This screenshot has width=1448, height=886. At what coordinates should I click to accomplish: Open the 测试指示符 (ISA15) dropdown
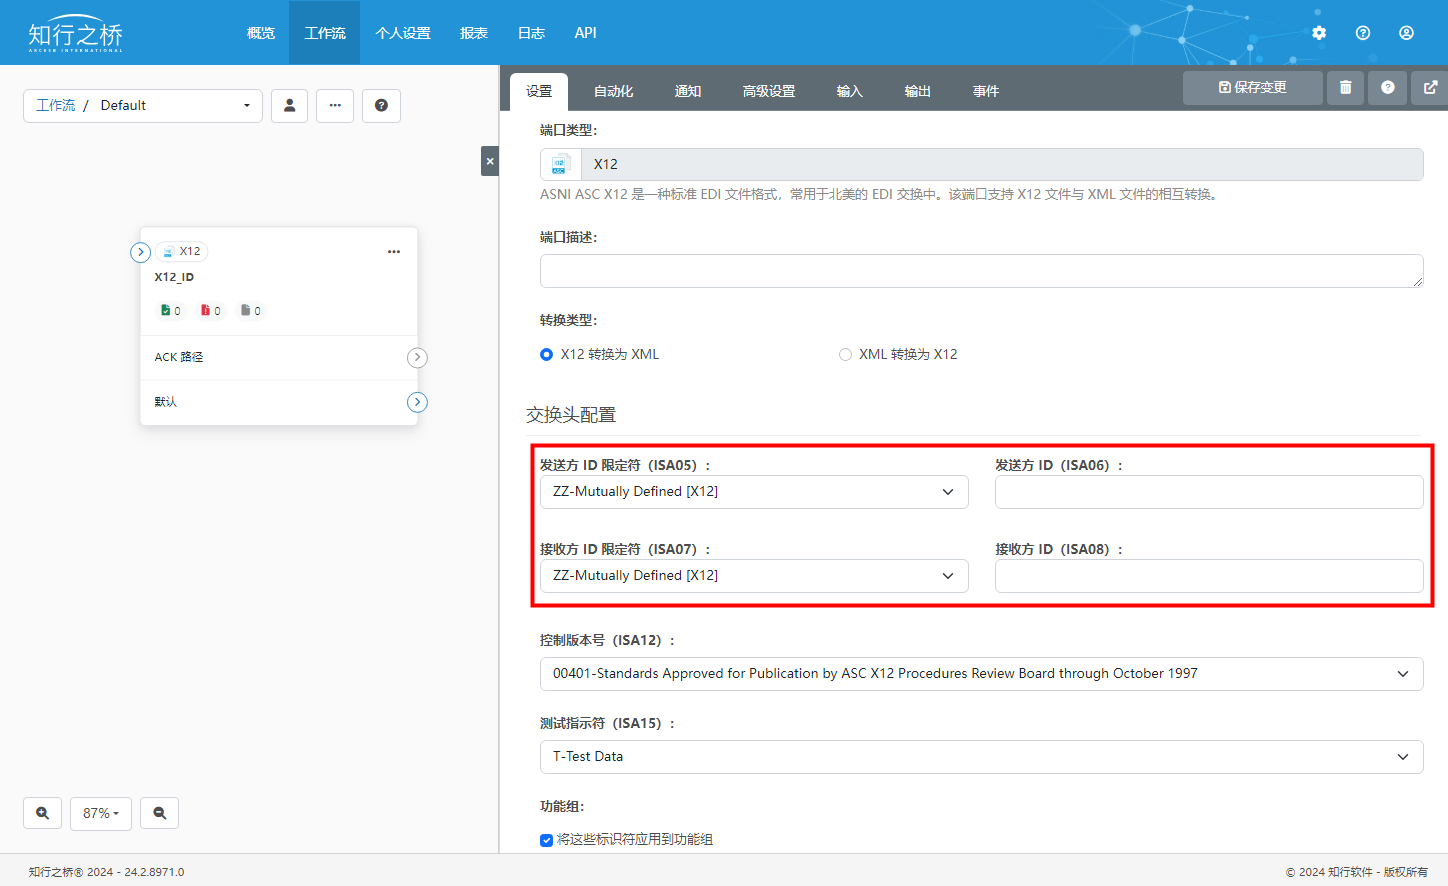981,757
